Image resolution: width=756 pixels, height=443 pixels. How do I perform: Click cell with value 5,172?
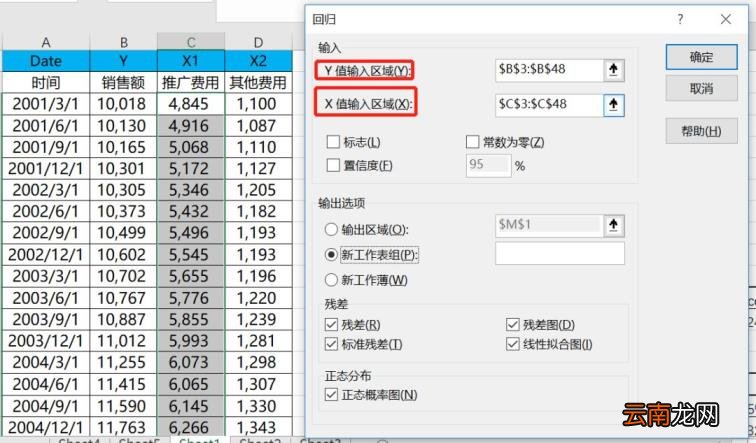coord(191,168)
